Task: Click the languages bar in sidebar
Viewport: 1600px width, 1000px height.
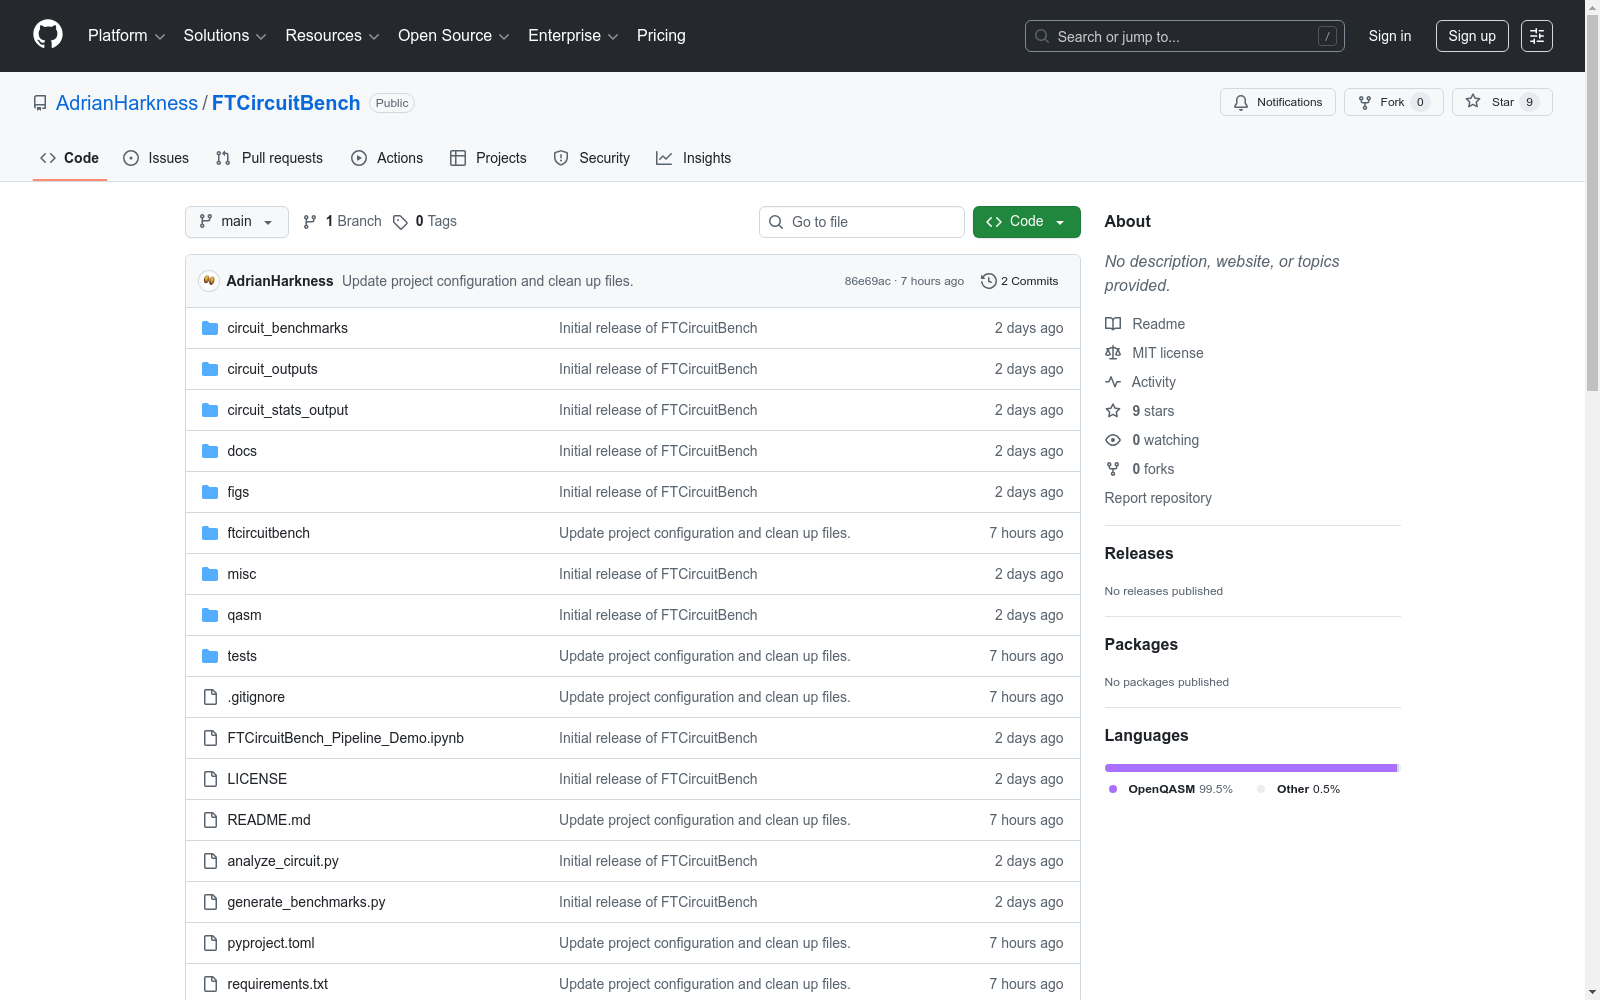Action: [x=1252, y=768]
